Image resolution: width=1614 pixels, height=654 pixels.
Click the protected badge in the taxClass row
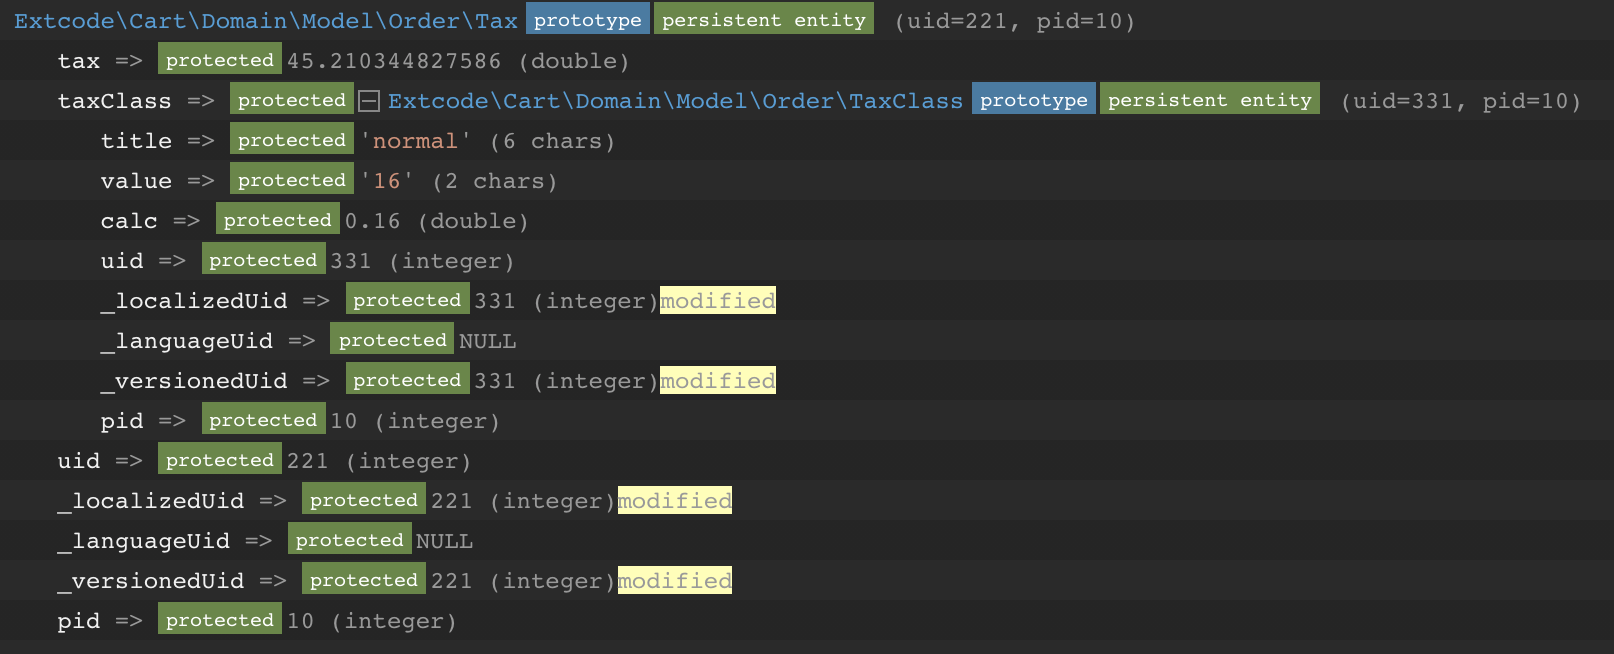[292, 99]
